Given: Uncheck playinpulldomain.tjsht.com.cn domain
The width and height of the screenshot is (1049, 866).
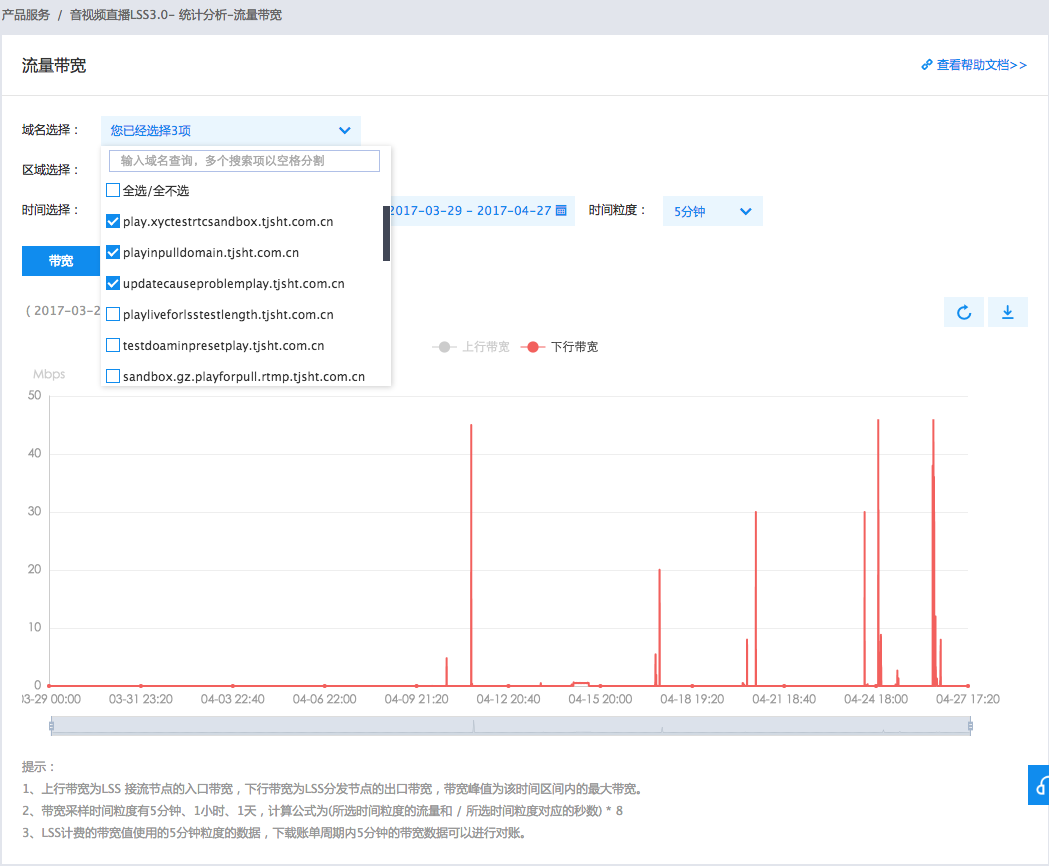Looking at the screenshot, I should click(x=113, y=252).
